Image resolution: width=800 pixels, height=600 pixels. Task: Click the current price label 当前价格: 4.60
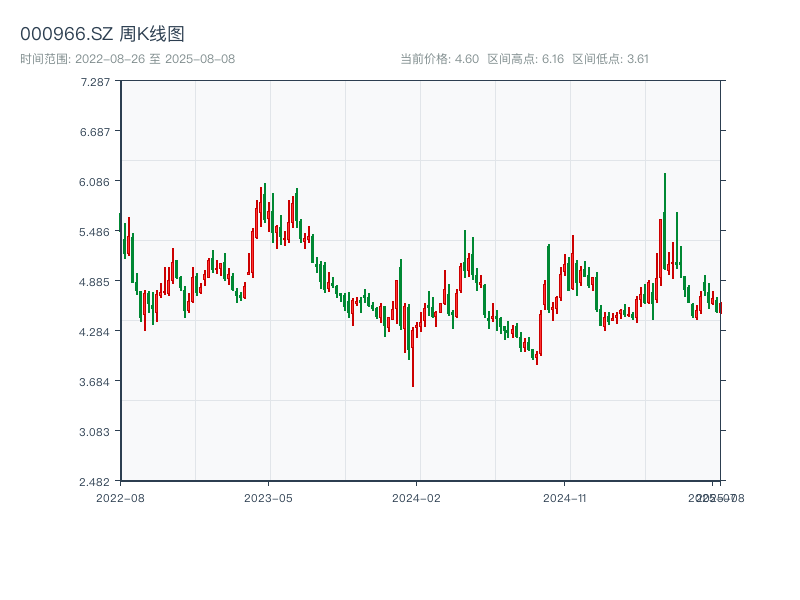pos(439,59)
